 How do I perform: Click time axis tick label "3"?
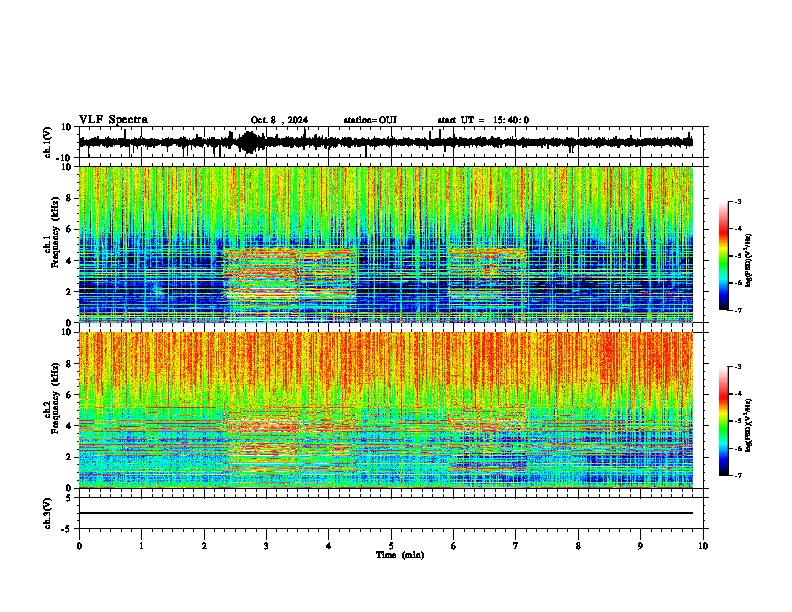[266, 546]
